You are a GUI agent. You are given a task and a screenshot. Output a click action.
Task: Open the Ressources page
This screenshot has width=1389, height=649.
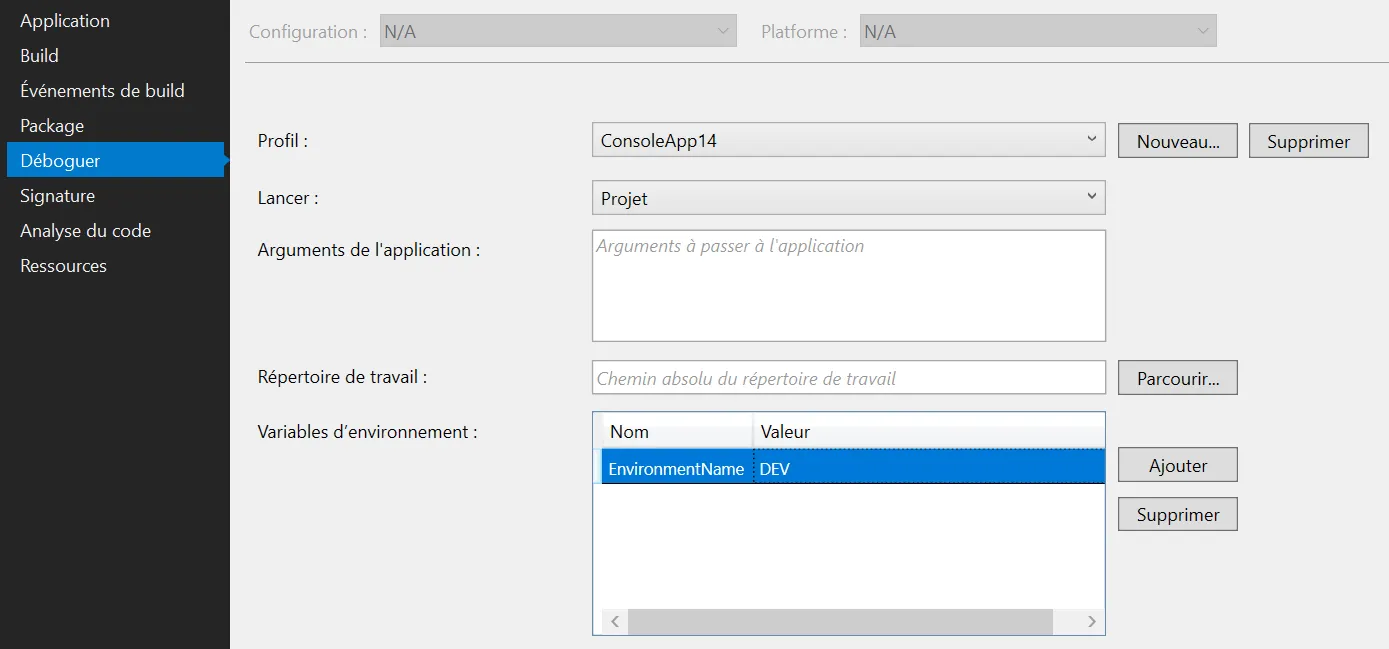coord(63,266)
